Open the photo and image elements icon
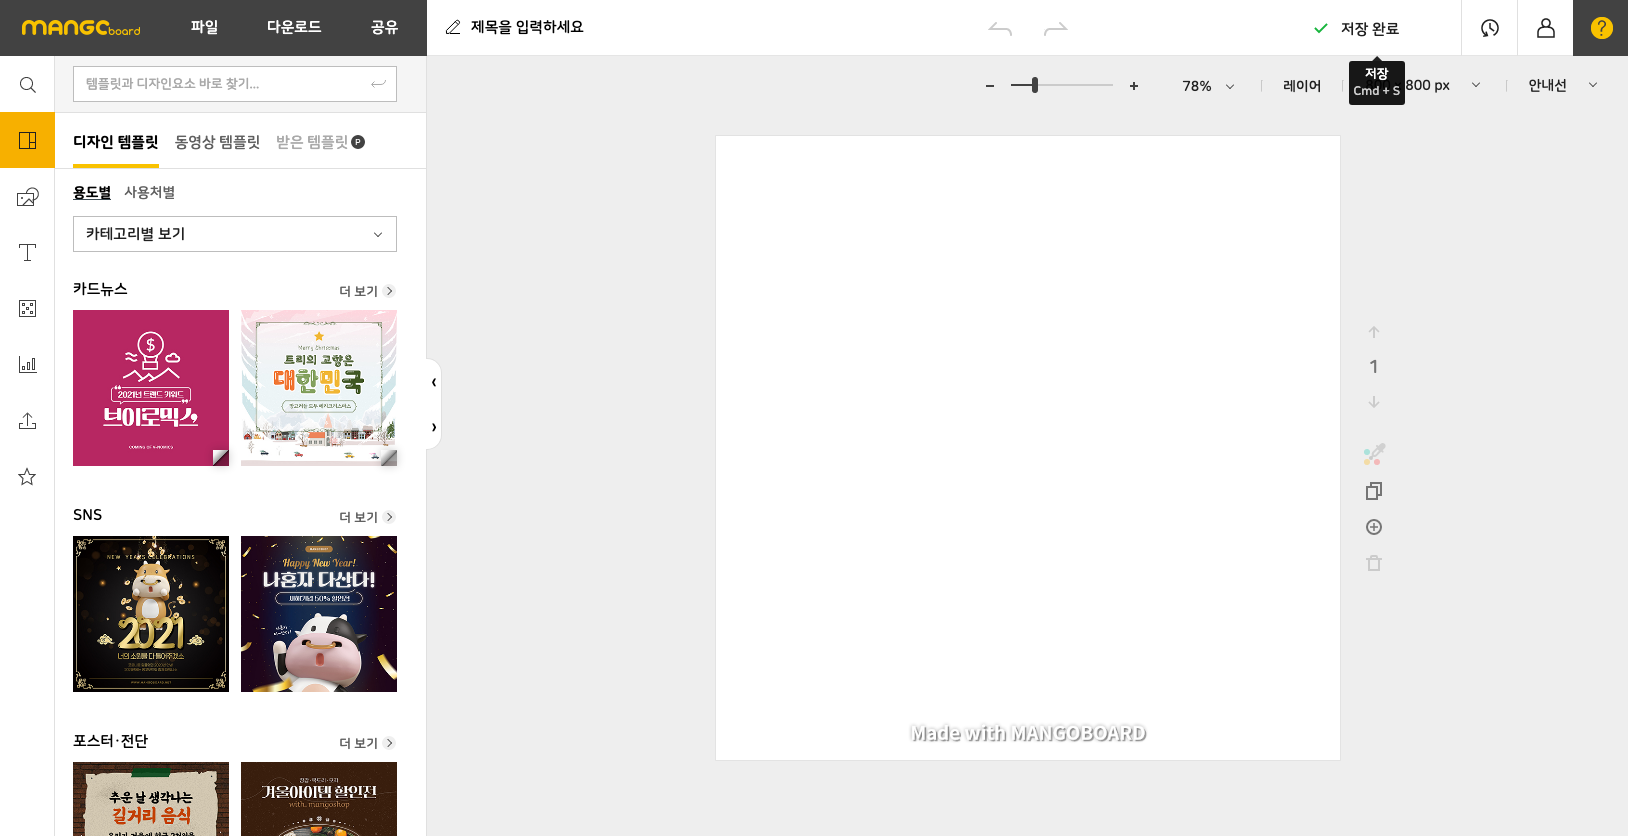Screen dimensions: 1628x836 [x=28, y=197]
